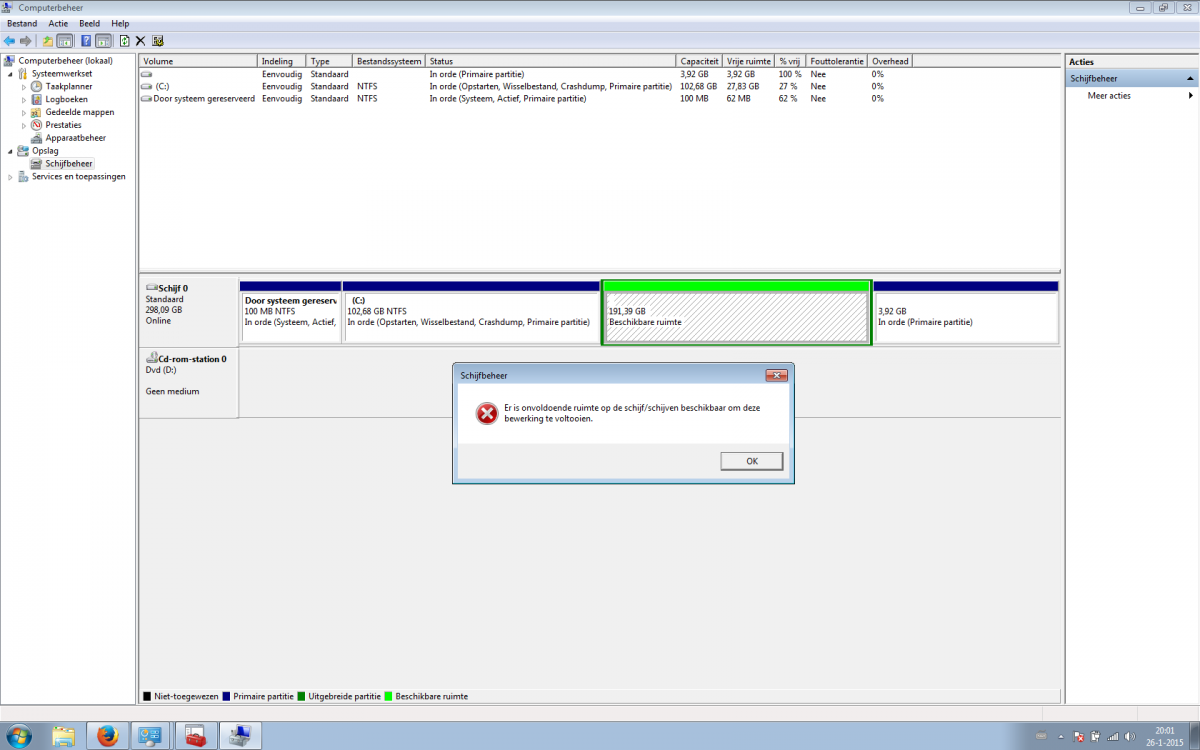This screenshot has width=1200, height=750.
Task: Open the Bestand menu
Action: pos(22,23)
